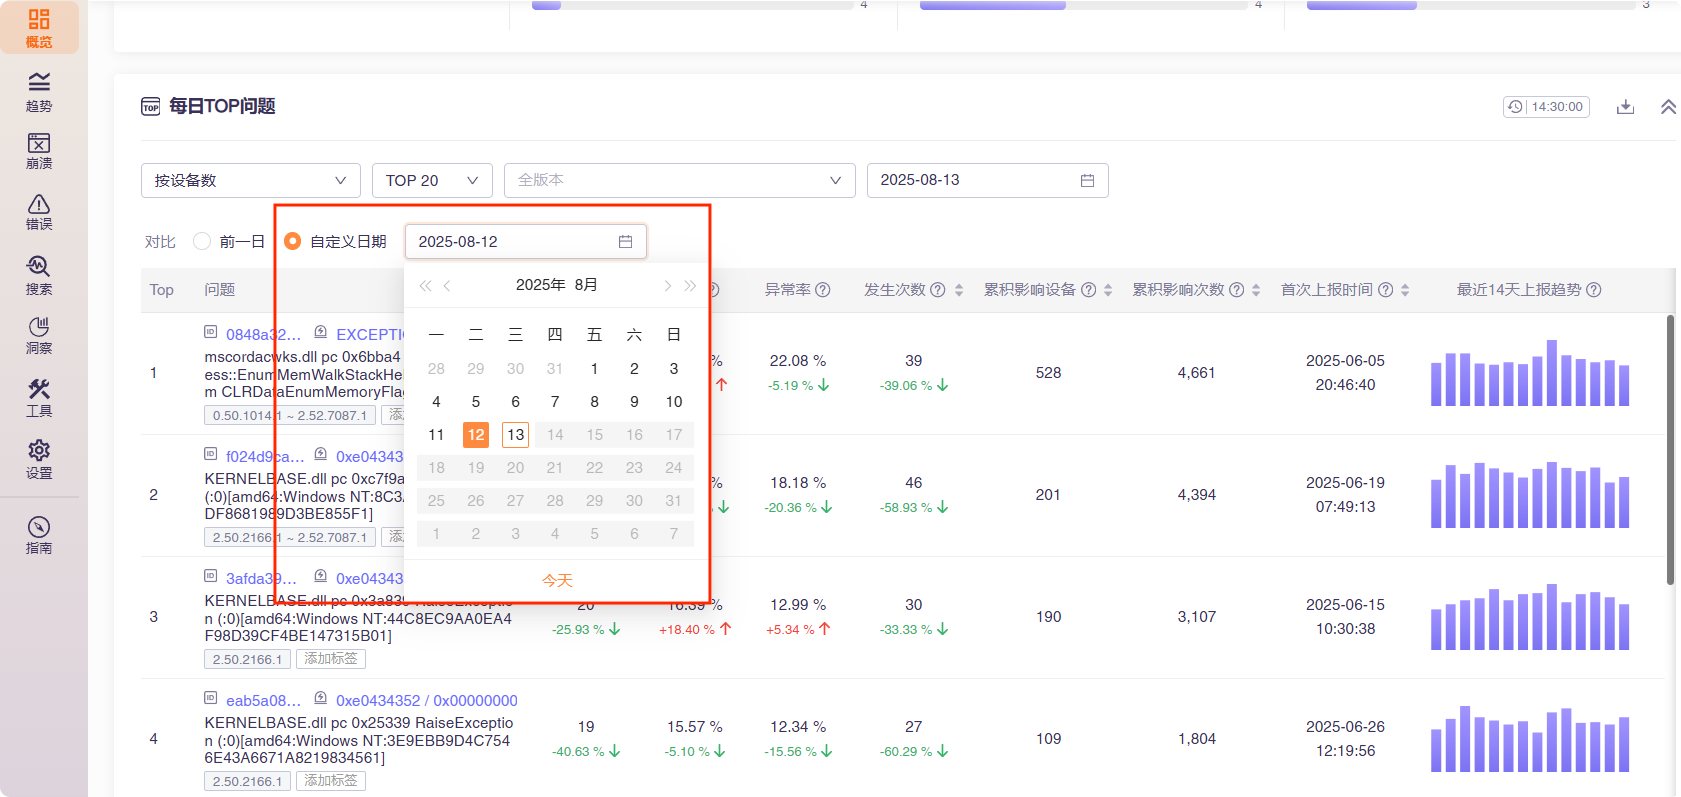
Task: Open the 概览 overview sidebar item
Action: (x=39, y=28)
